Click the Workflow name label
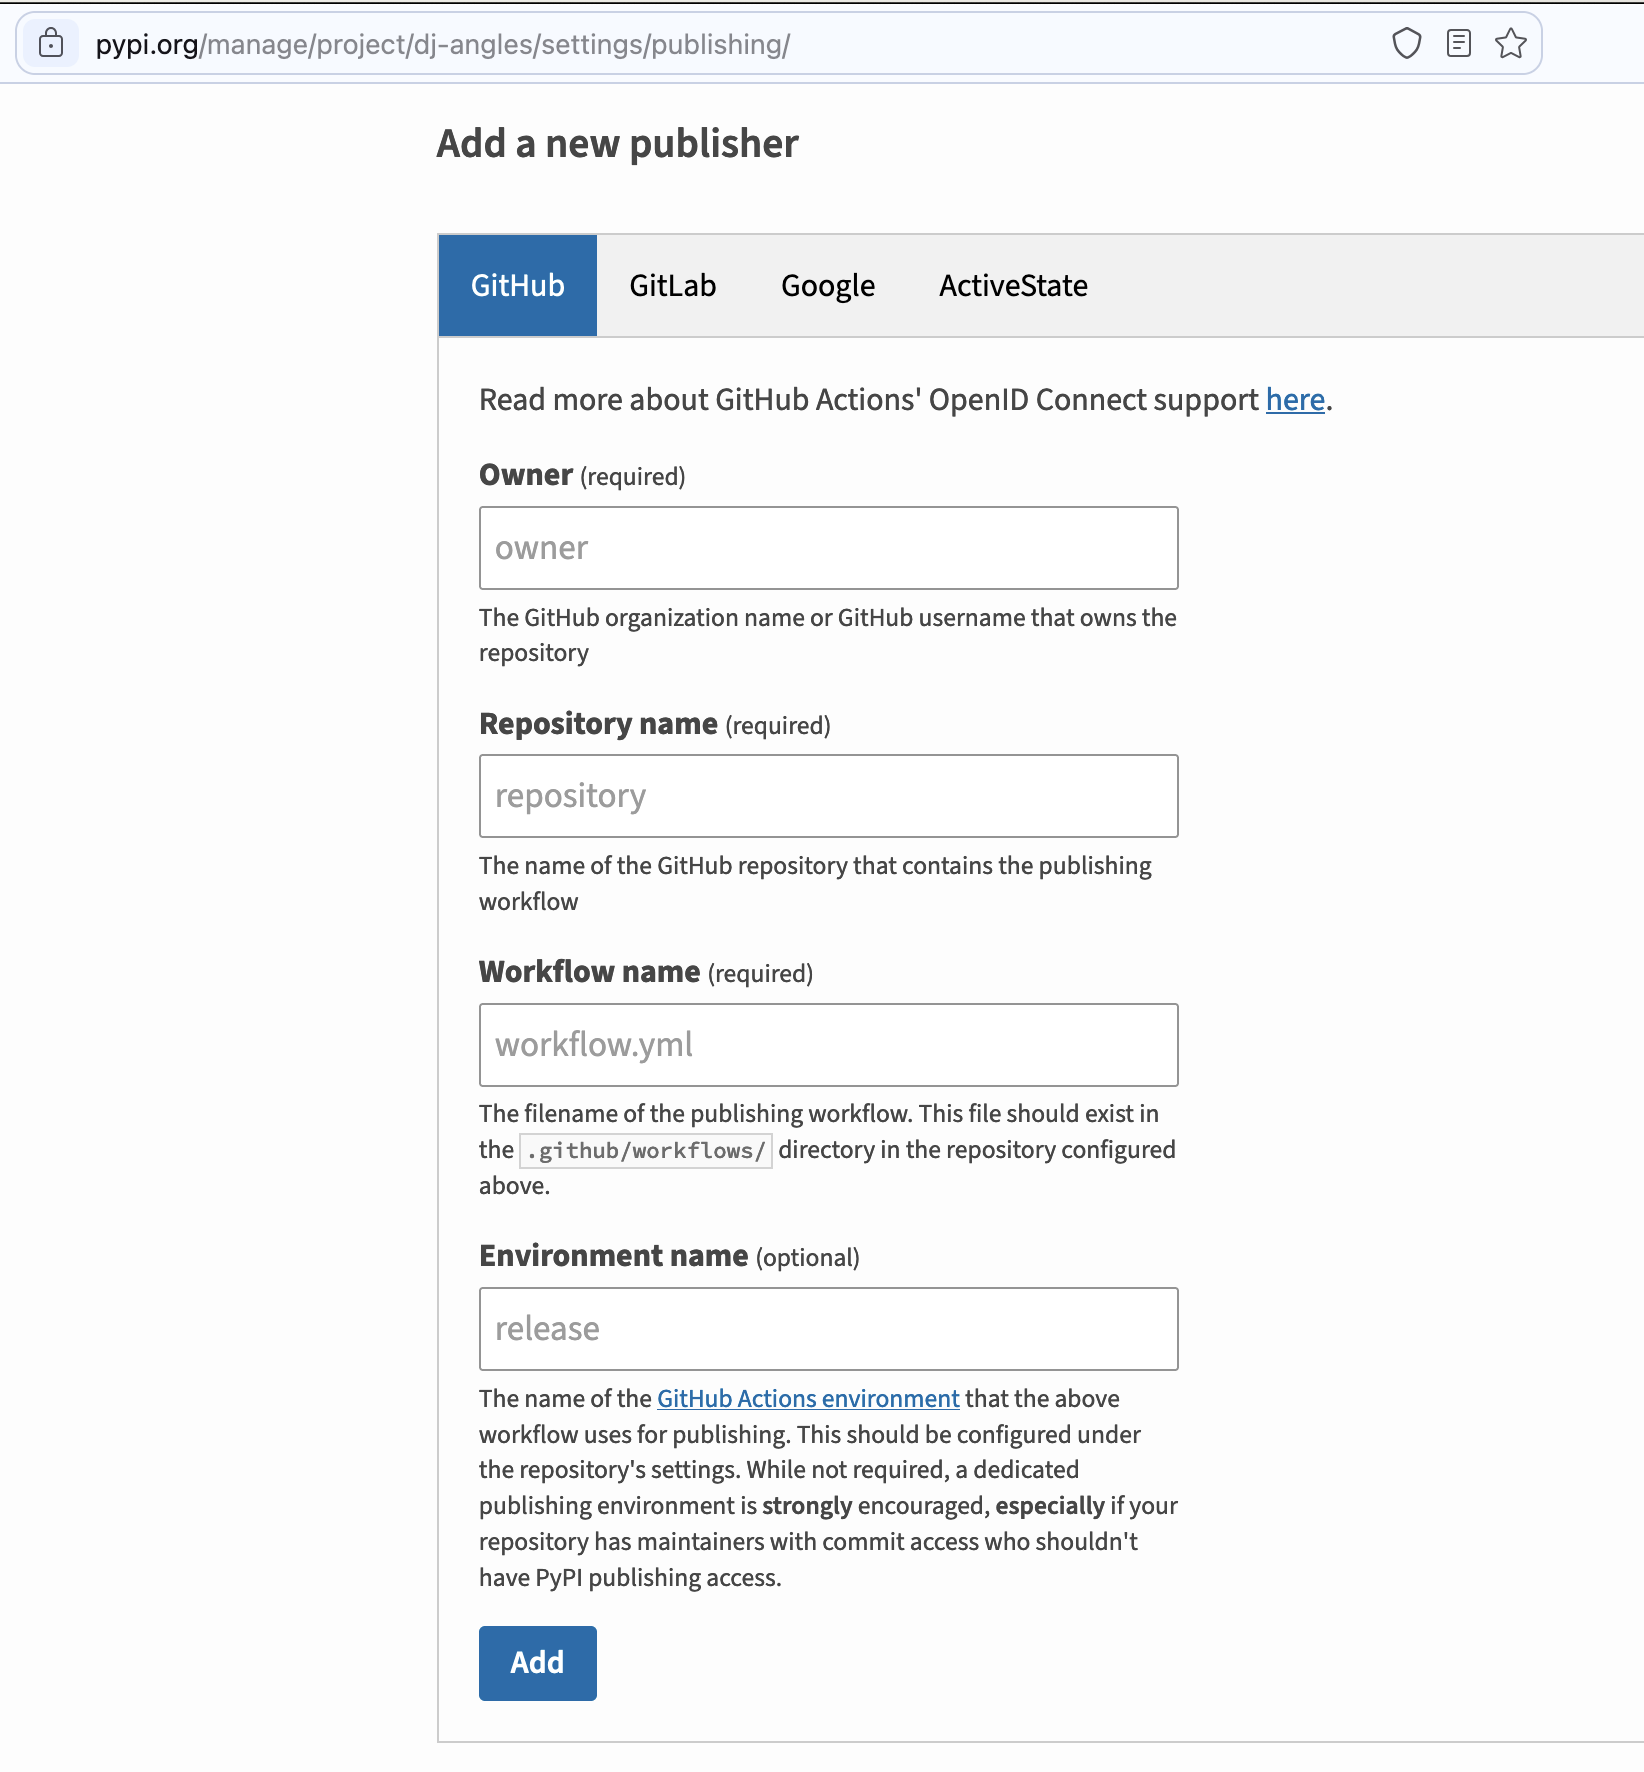 click(x=589, y=972)
